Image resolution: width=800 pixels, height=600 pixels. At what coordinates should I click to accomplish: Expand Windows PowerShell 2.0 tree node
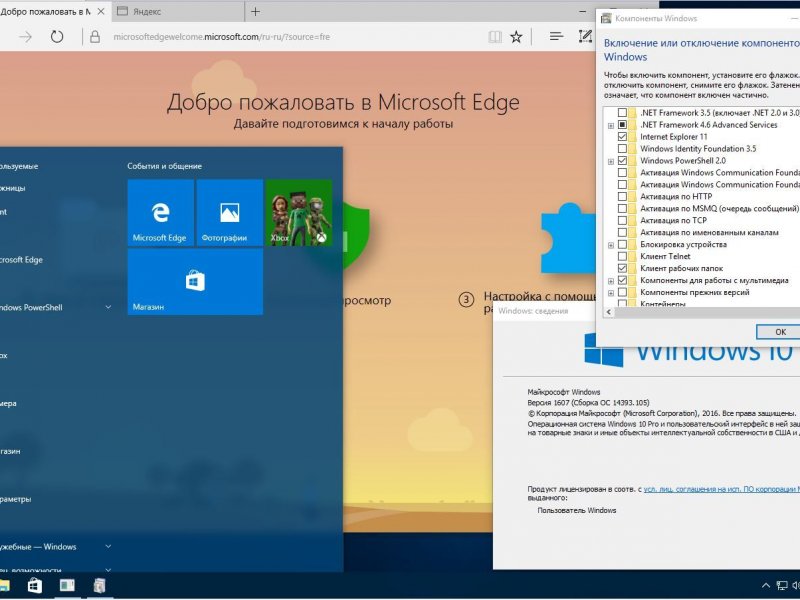[x=611, y=161]
